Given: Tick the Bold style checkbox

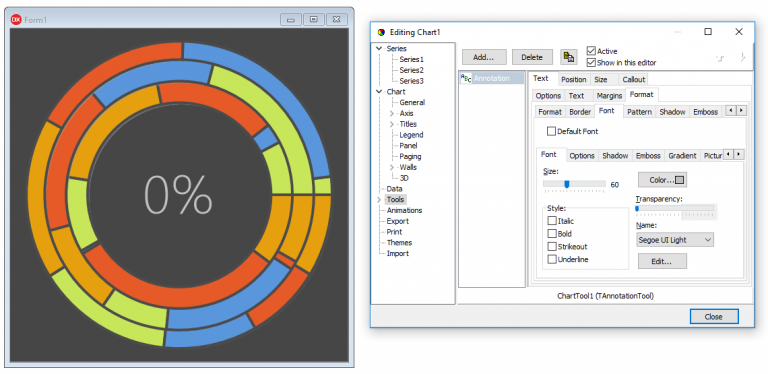Looking at the screenshot, I should coord(552,234).
